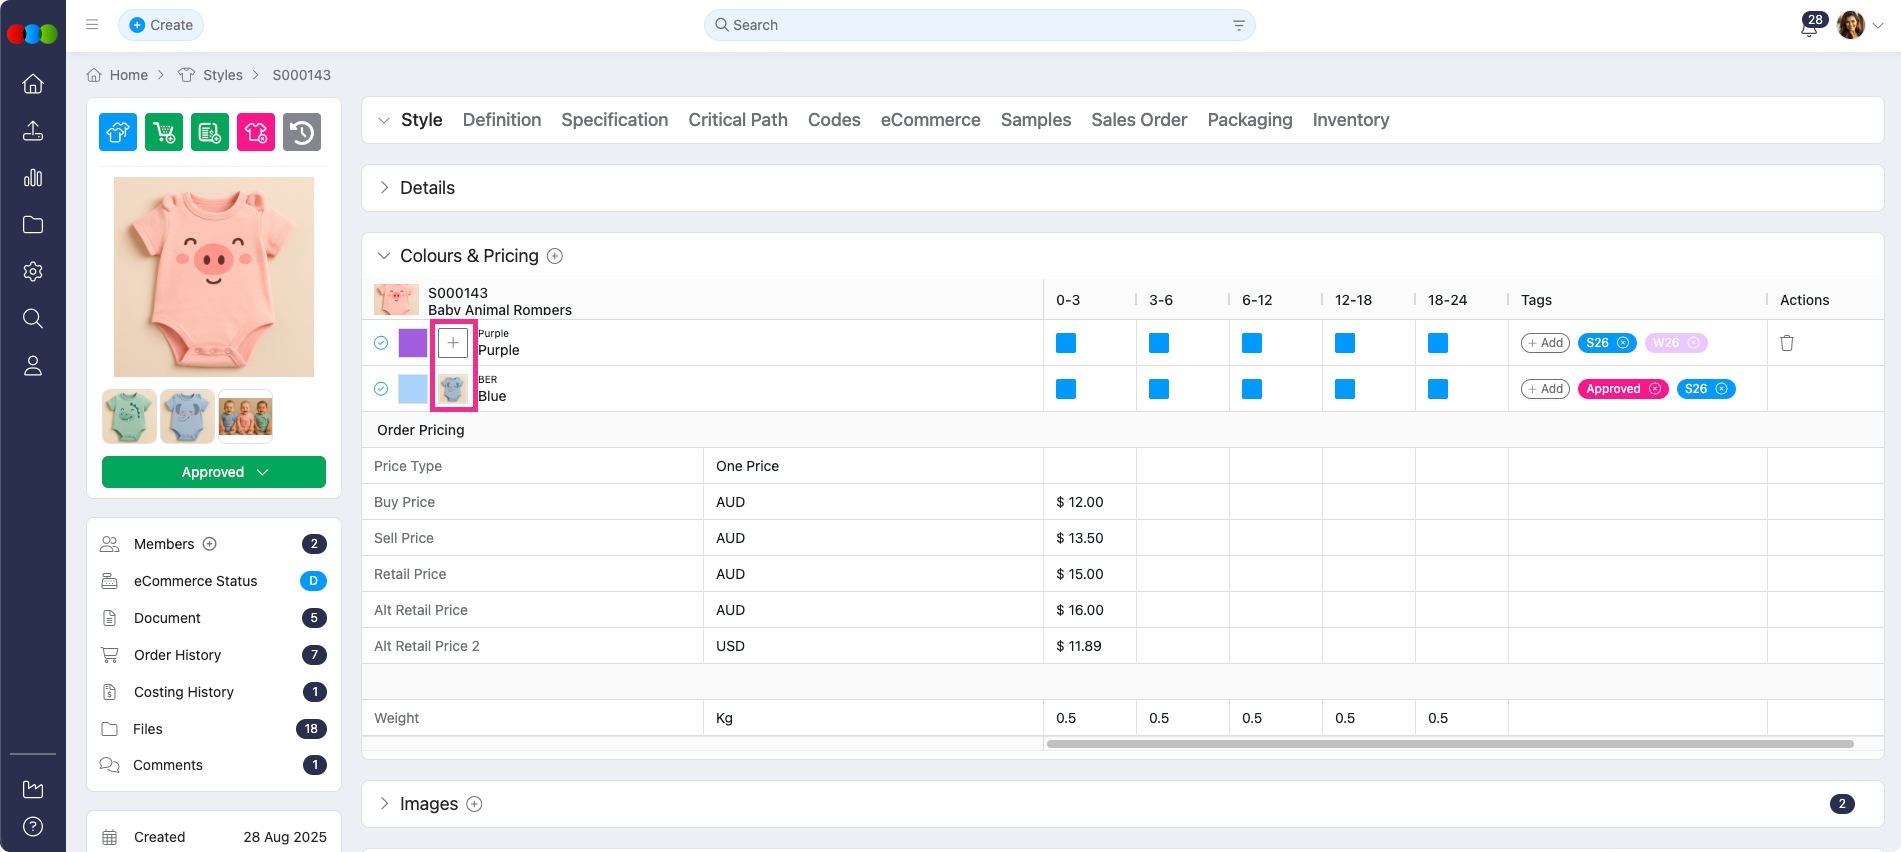The image size is (1901, 852).
Task: Add a member with the plus icon
Action: coord(210,544)
